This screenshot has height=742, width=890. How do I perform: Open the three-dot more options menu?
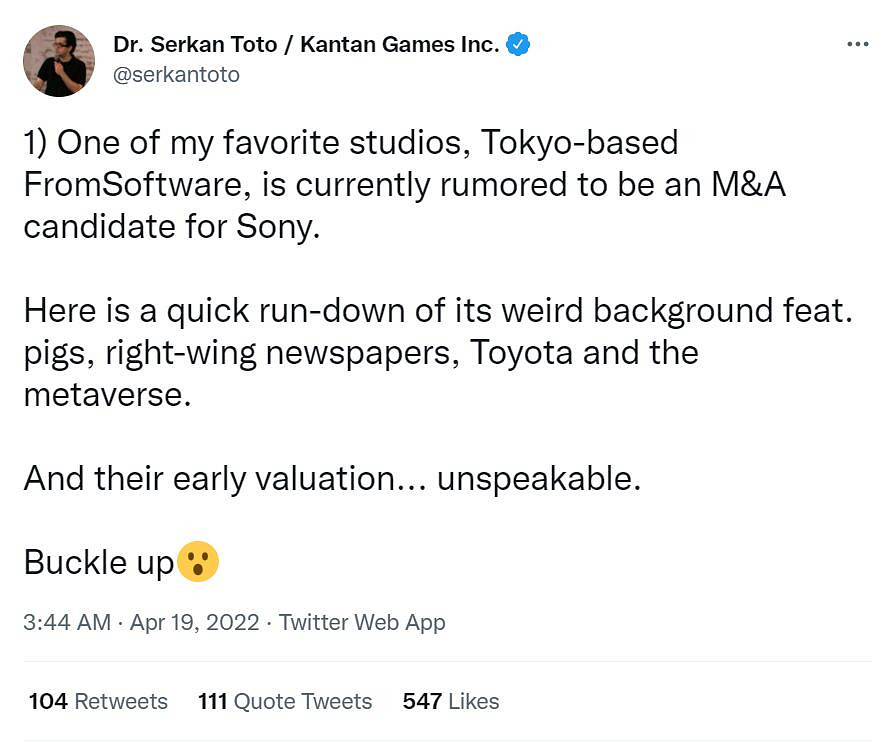click(857, 45)
